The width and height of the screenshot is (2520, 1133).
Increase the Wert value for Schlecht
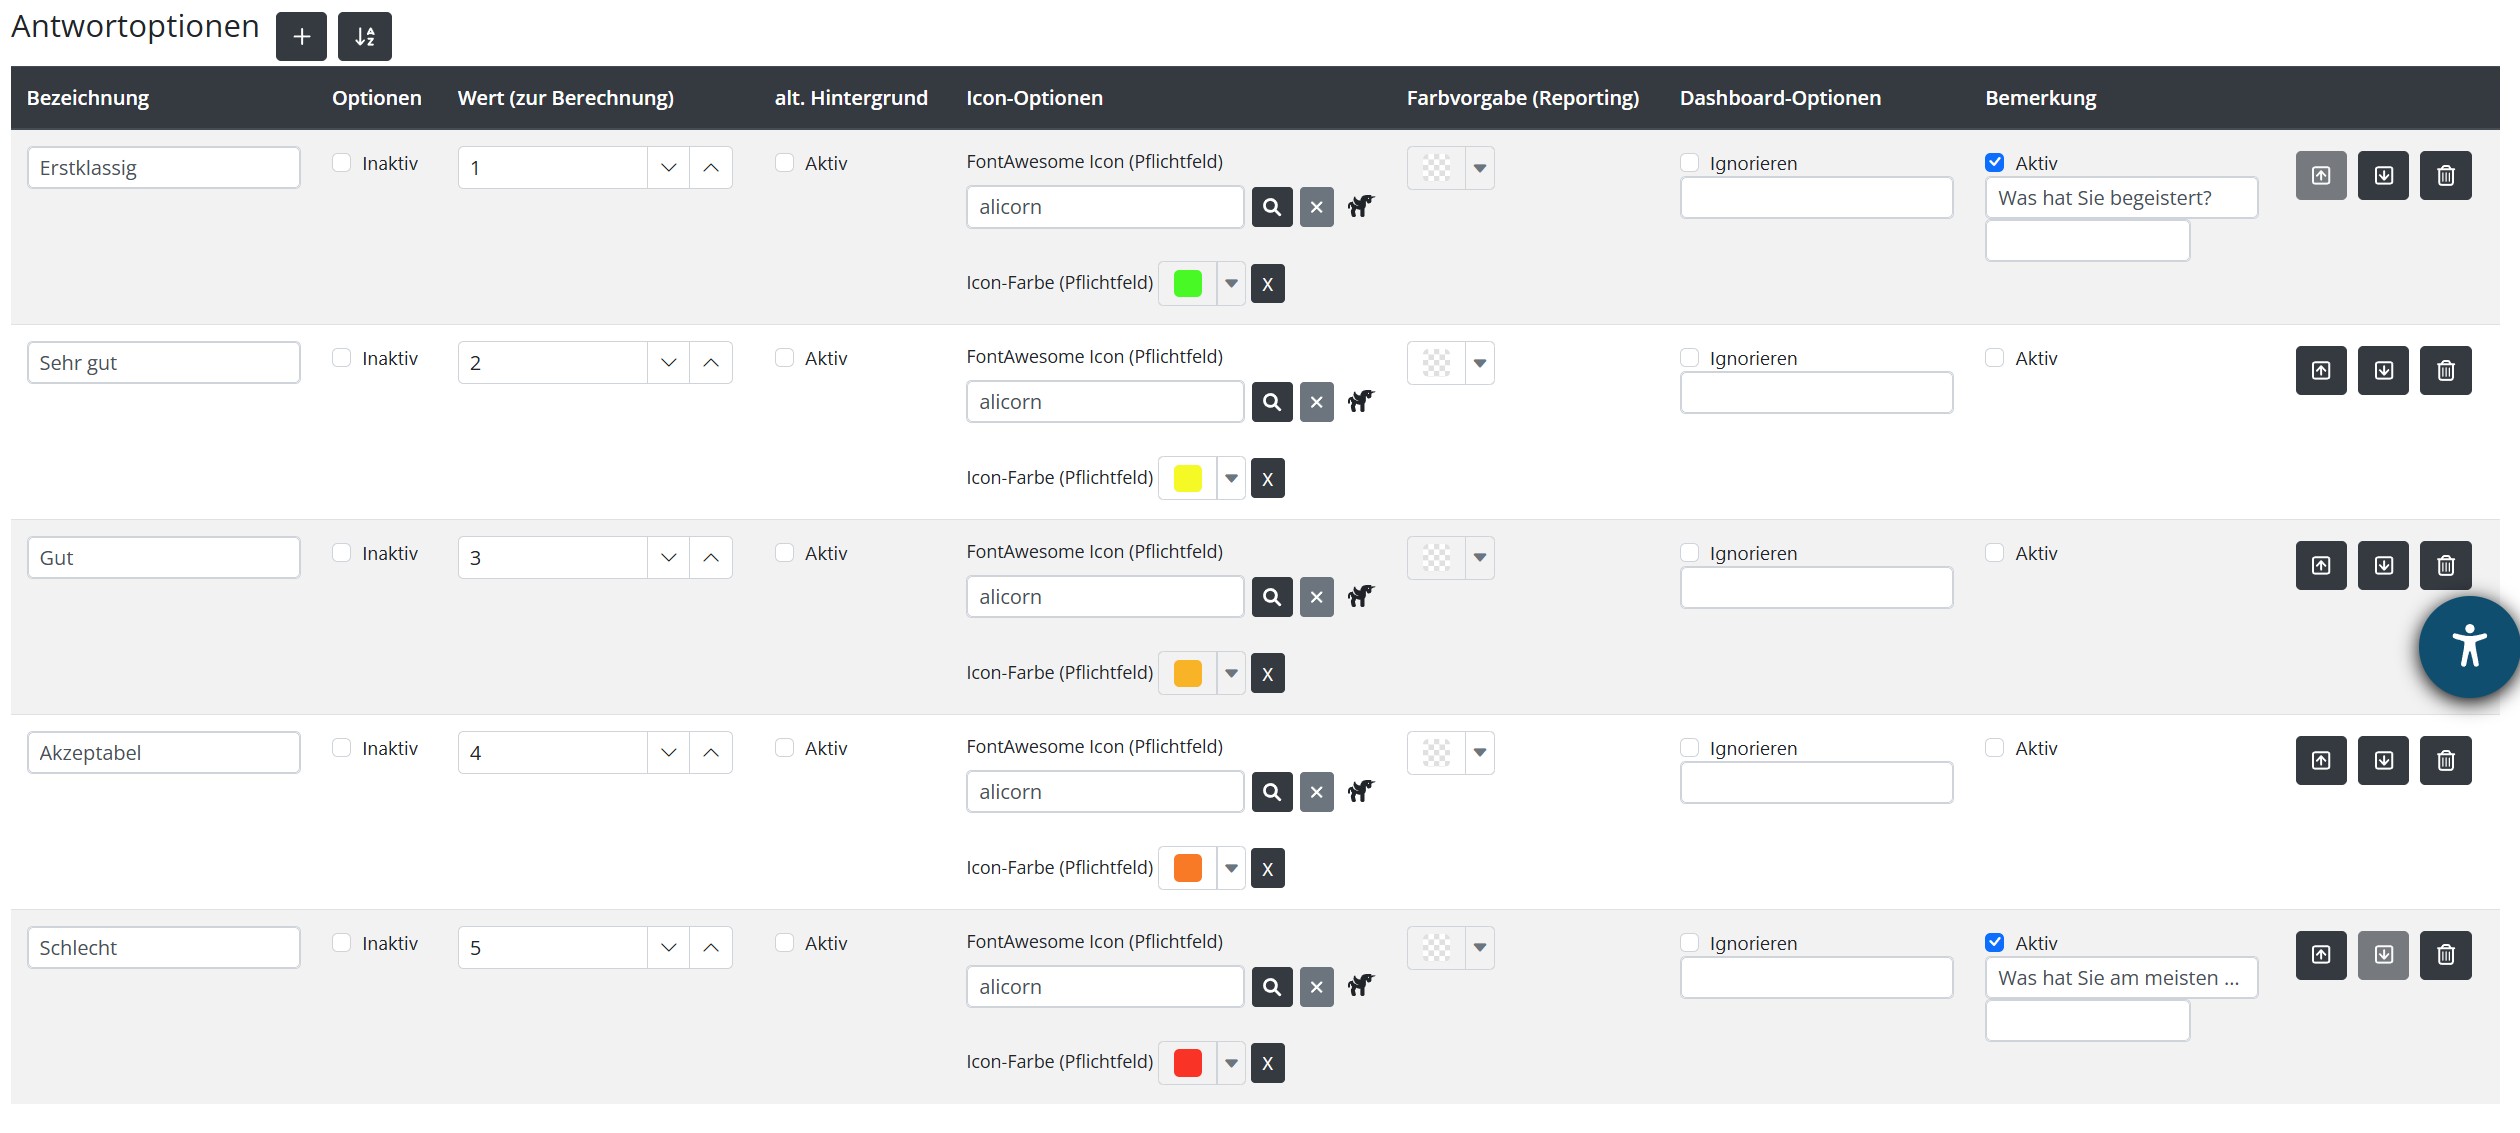pos(711,948)
